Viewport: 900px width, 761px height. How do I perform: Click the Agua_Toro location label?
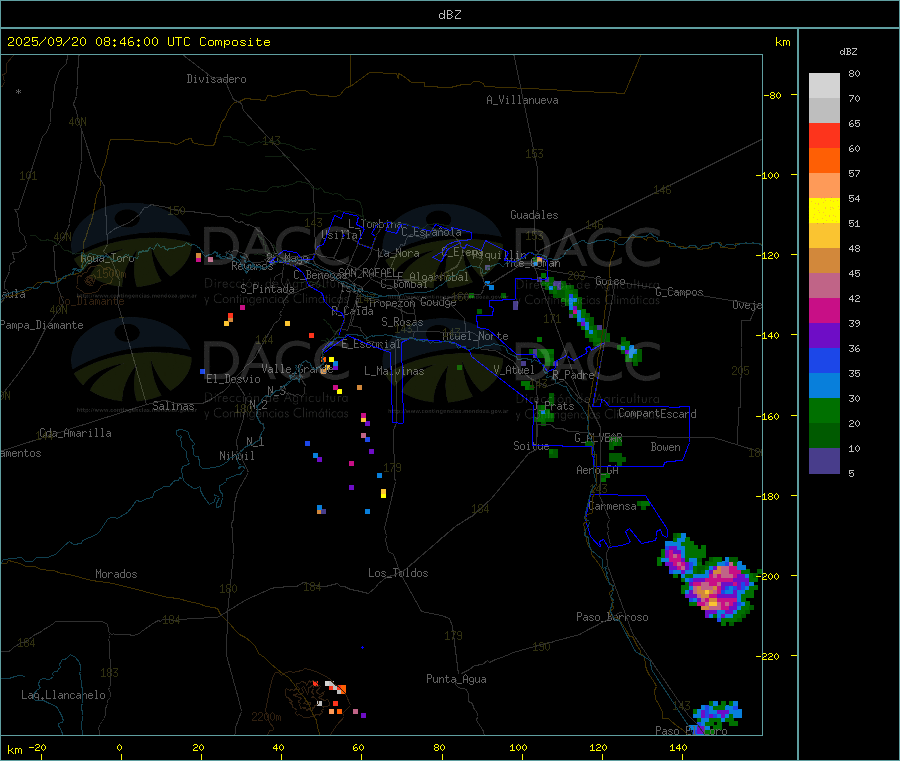coord(107,259)
